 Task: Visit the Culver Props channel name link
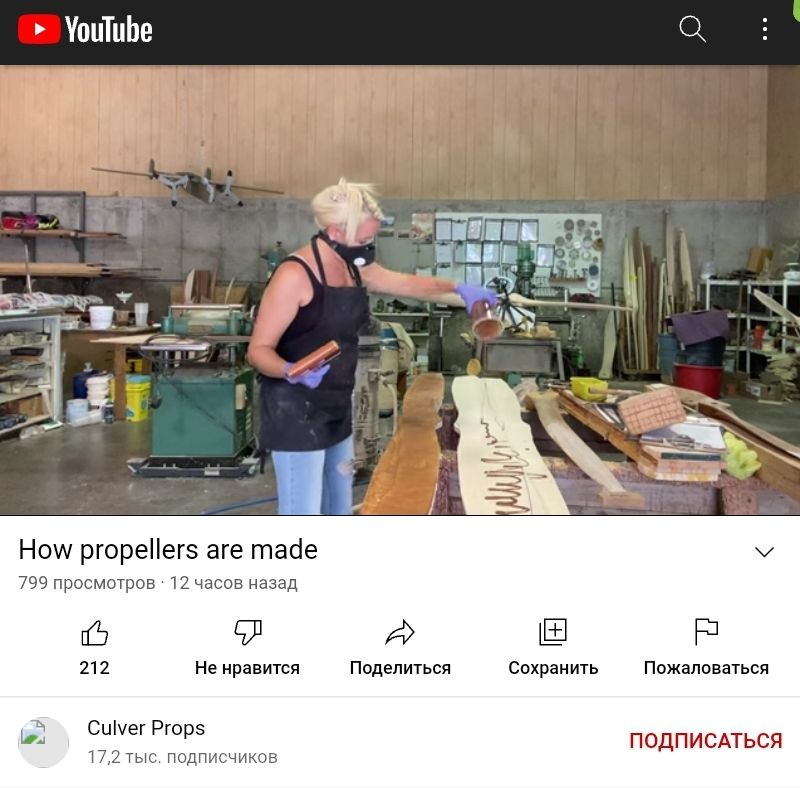click(x=146, y=728)
